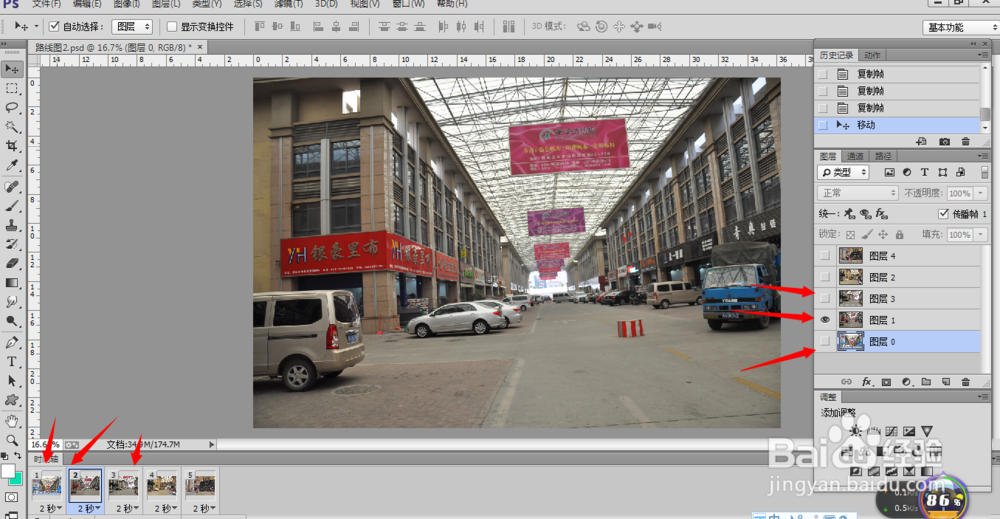Open the auto-select 图层 dropdown
The height and width of the screenshot is (519, 1000).
(131, 26)
